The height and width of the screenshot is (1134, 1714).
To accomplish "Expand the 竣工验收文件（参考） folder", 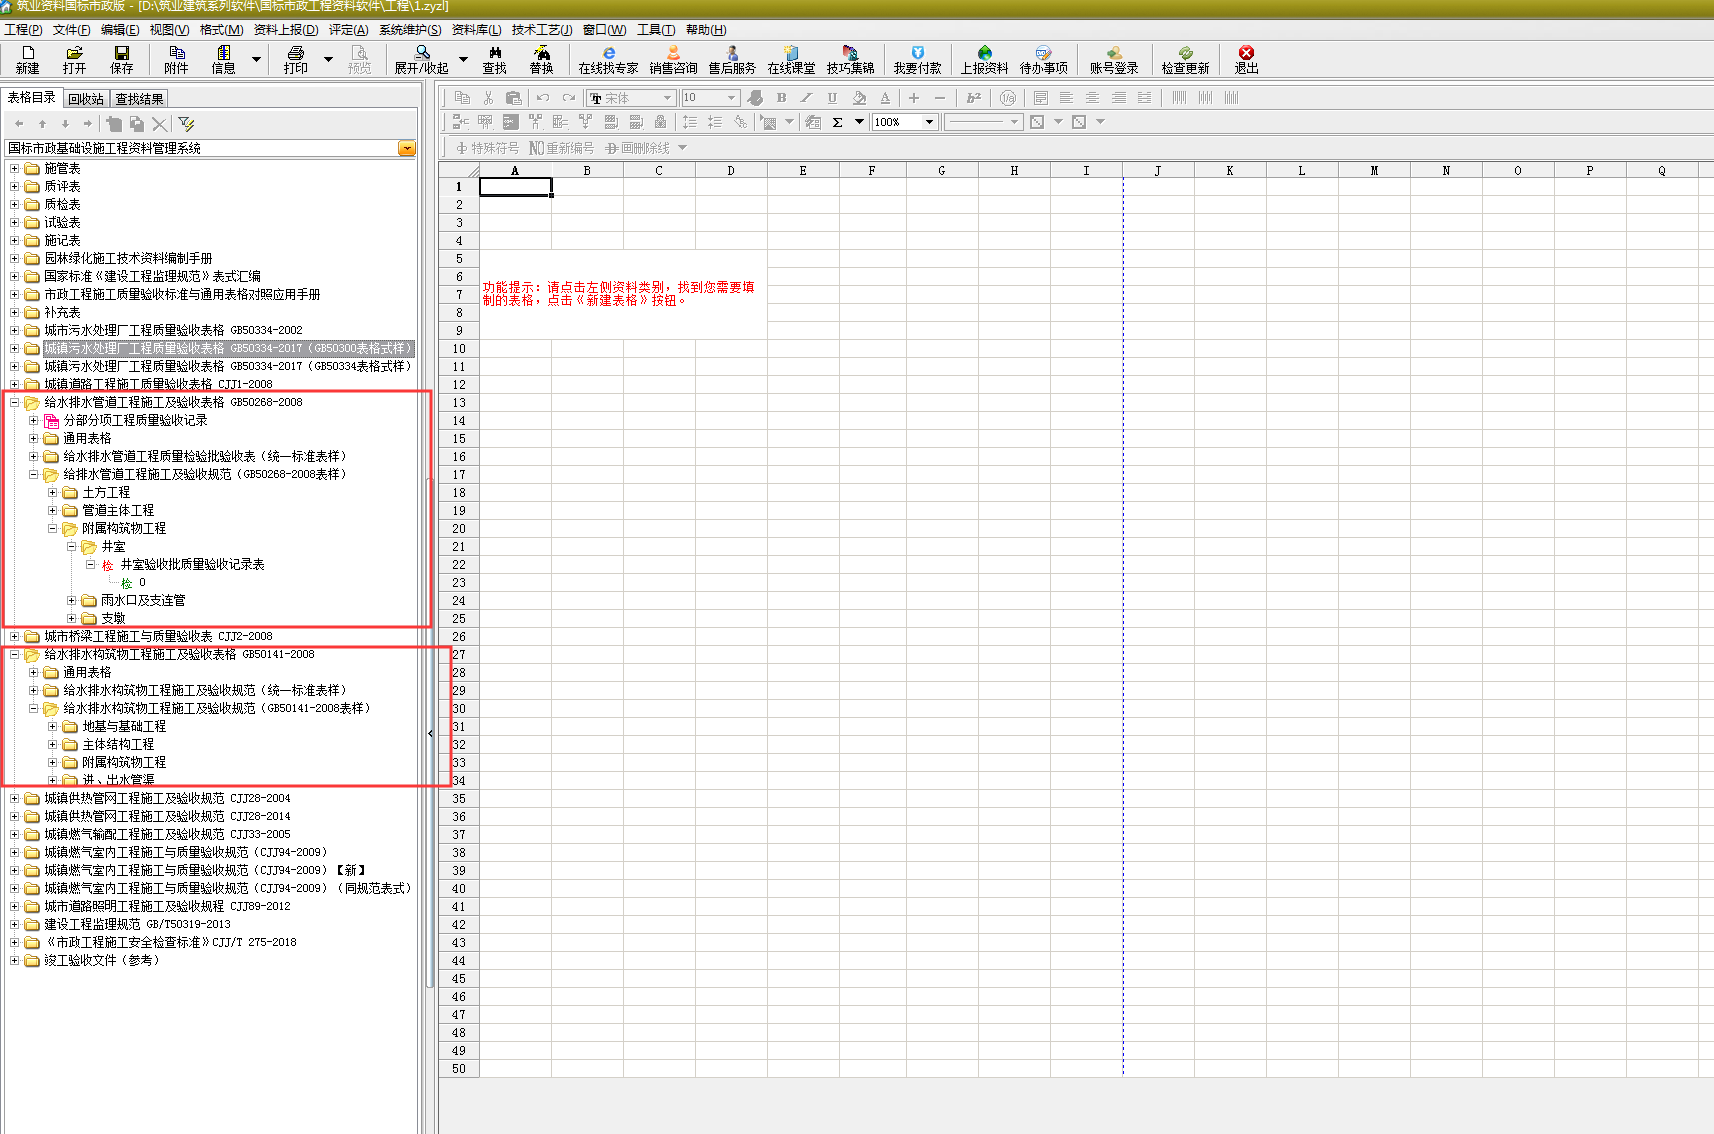I will click(x=14, y=960).
